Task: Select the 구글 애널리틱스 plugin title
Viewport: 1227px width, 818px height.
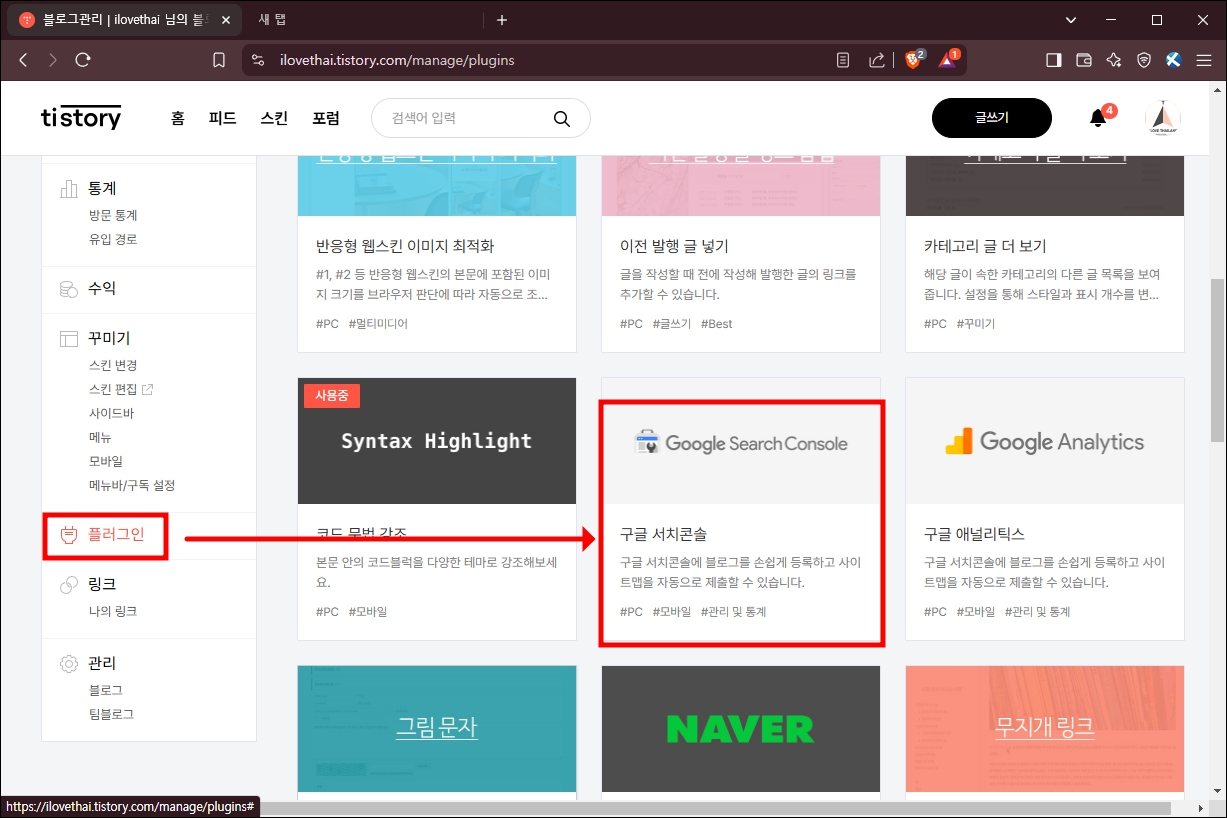Action: pos(974,534)
